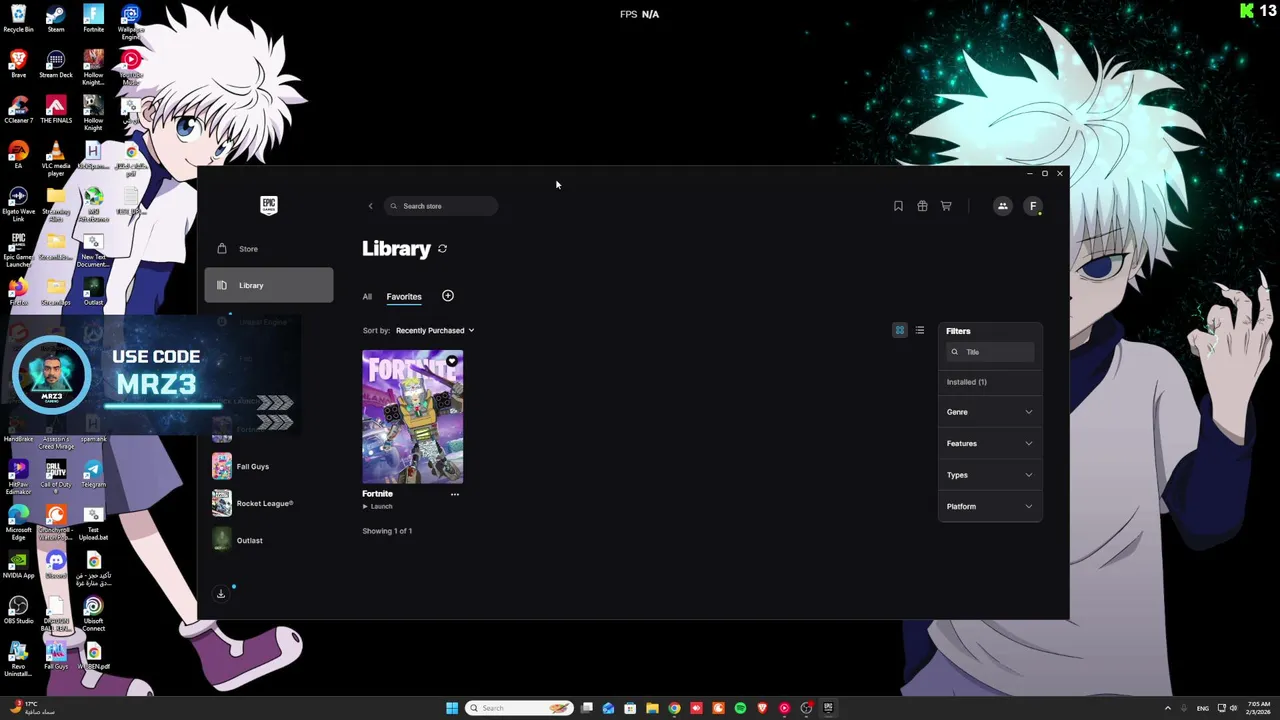Expand the Platform filter
The width and height of the screenshot is (1280, 720).
click(x=990, y=506)
